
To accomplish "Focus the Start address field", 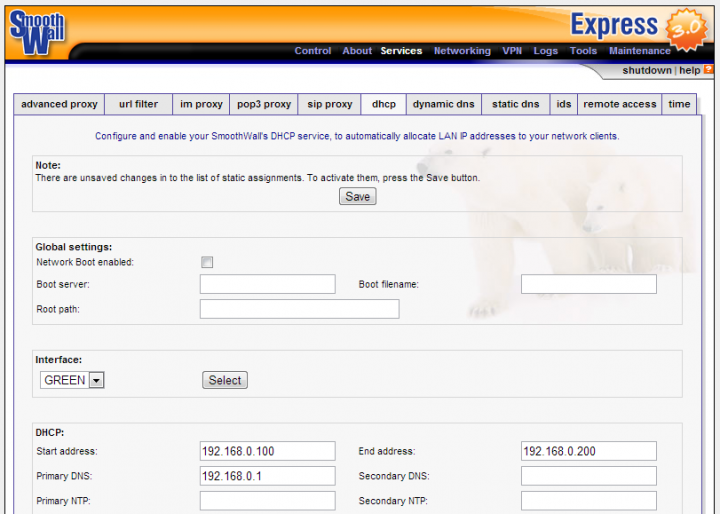I will tap(267, 451).
